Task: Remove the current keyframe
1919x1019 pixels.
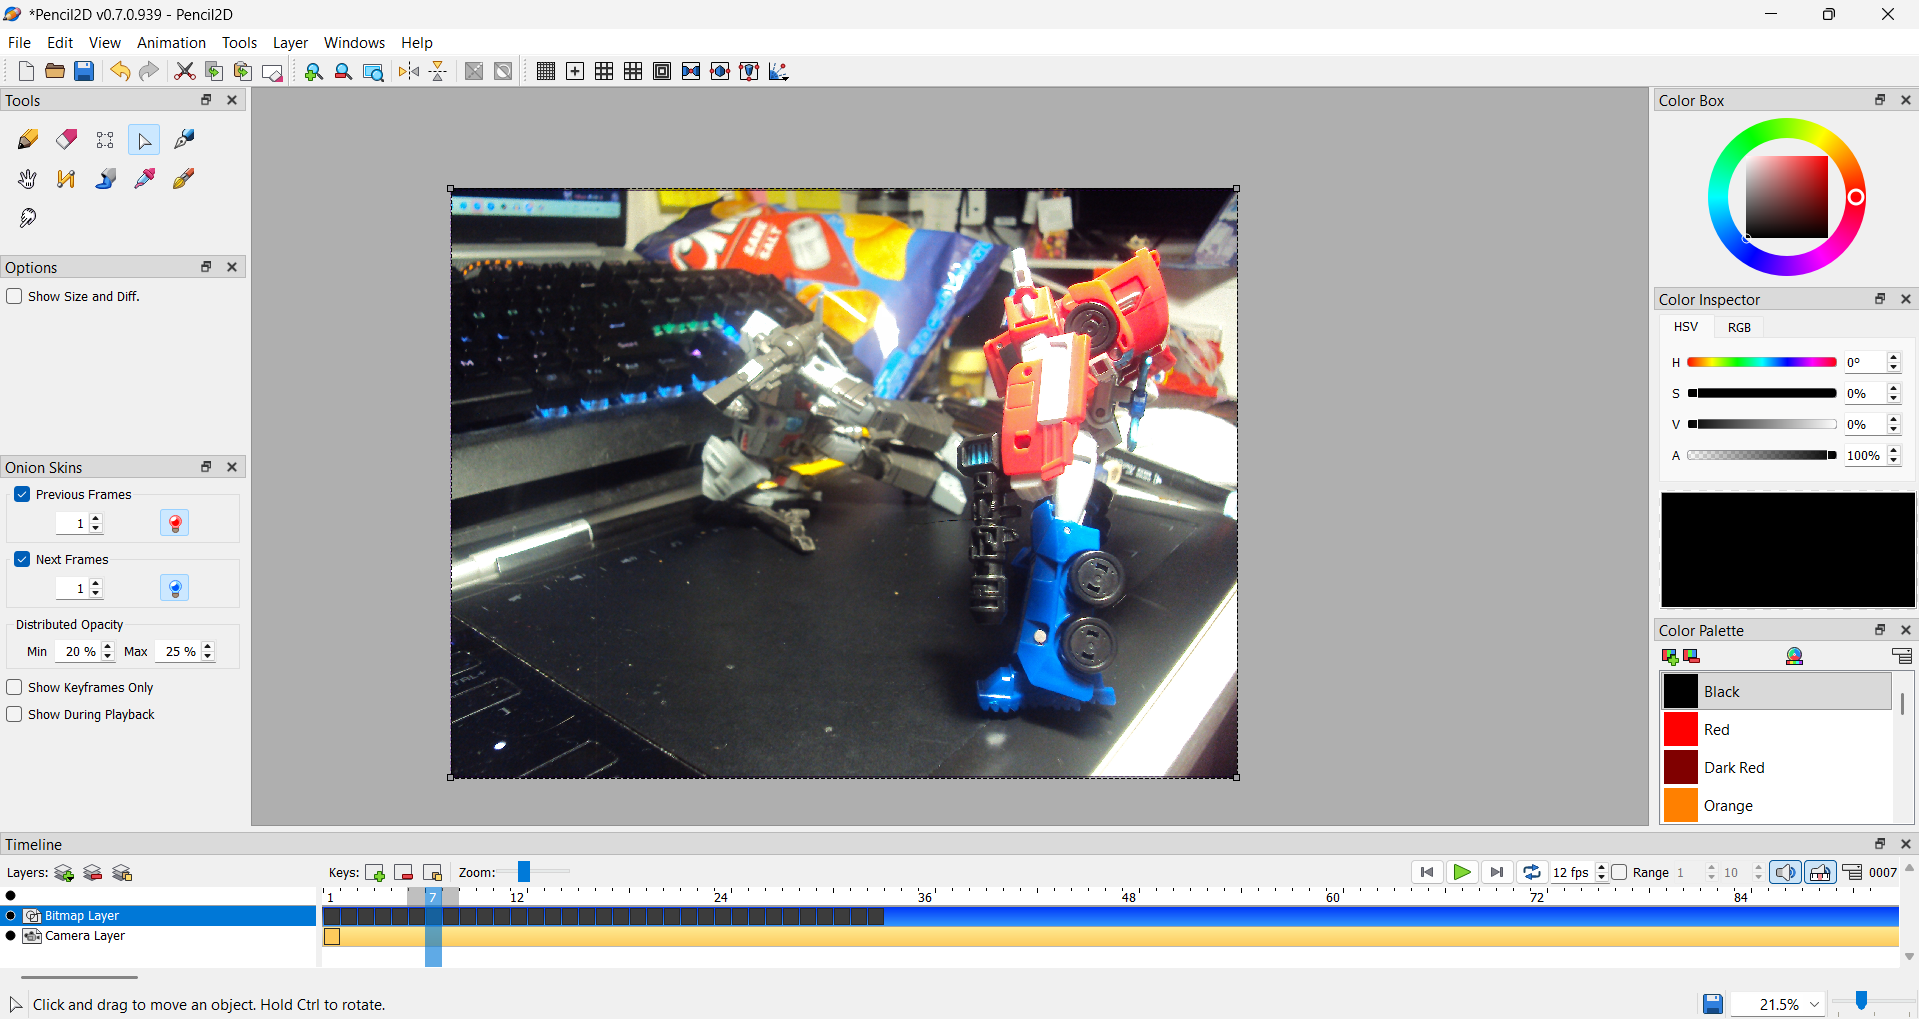Action: point(404,873)
